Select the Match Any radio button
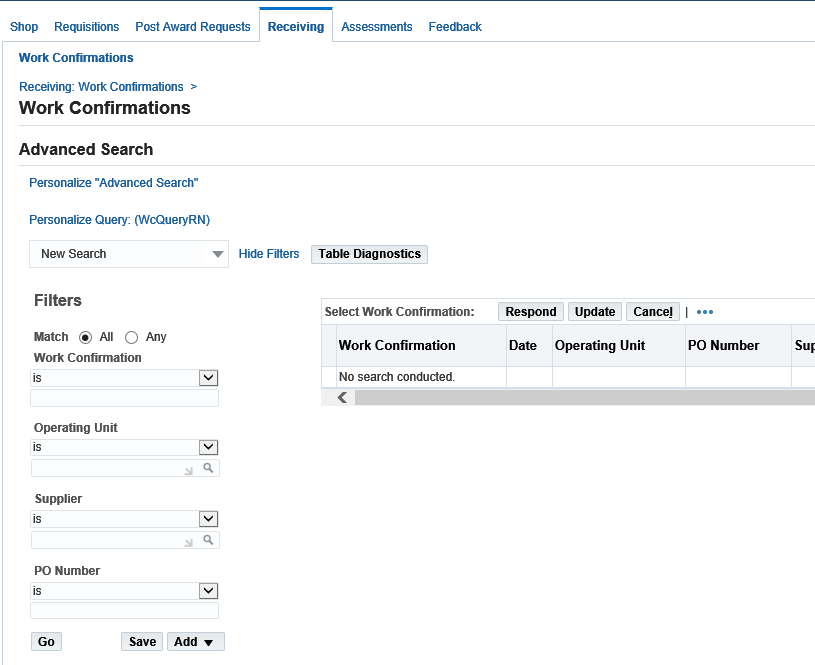This screenshot has width=815, height=665. click(132, 337)
